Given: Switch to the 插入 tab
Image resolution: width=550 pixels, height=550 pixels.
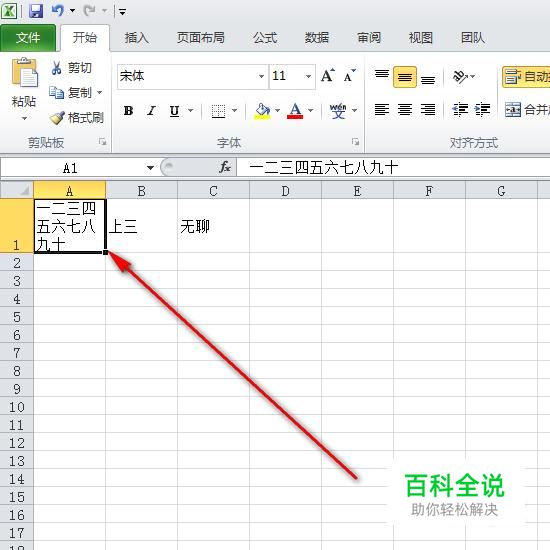Looking at the screenshot, I should (x=136, y=38).
